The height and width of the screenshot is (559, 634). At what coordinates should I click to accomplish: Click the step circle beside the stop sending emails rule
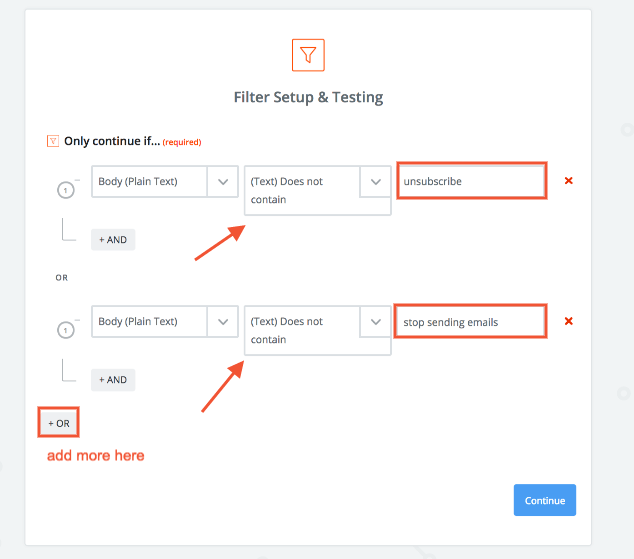coord(65,329)
